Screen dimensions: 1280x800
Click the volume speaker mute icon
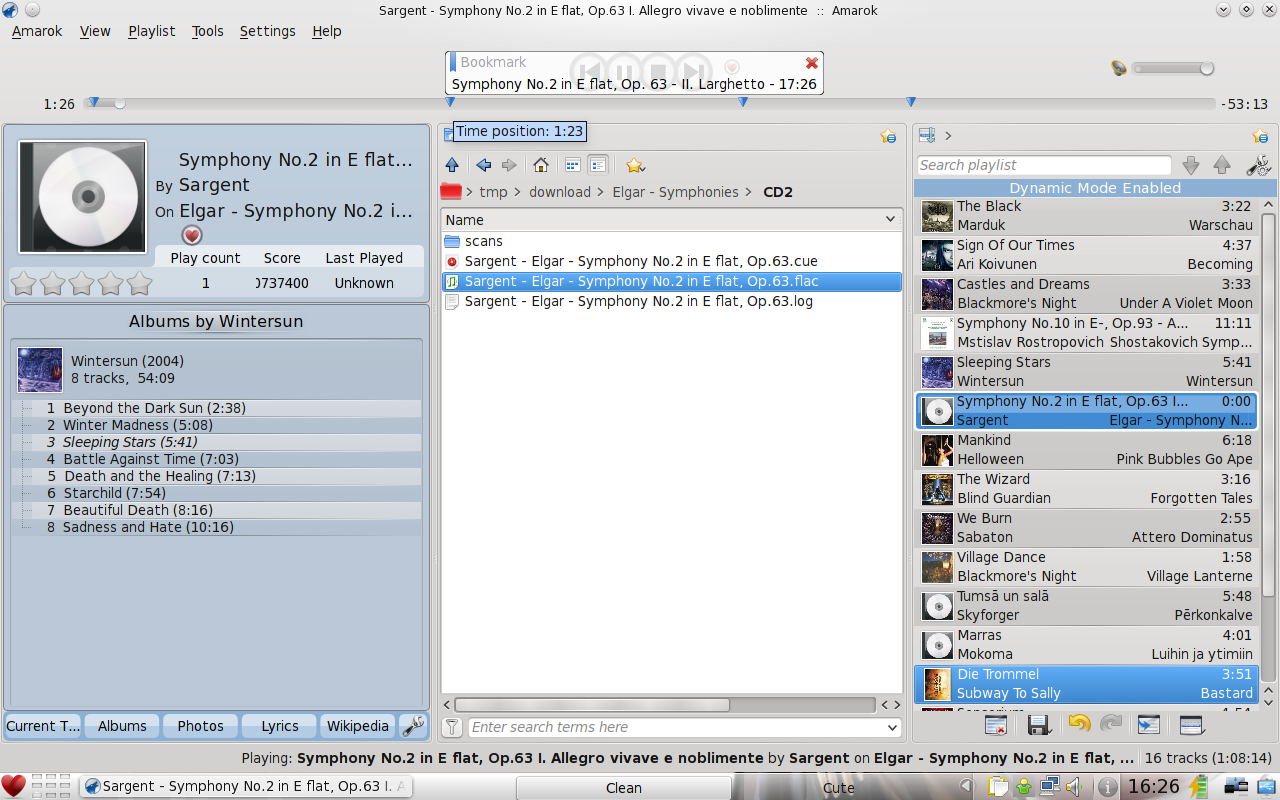point(1119,69)
